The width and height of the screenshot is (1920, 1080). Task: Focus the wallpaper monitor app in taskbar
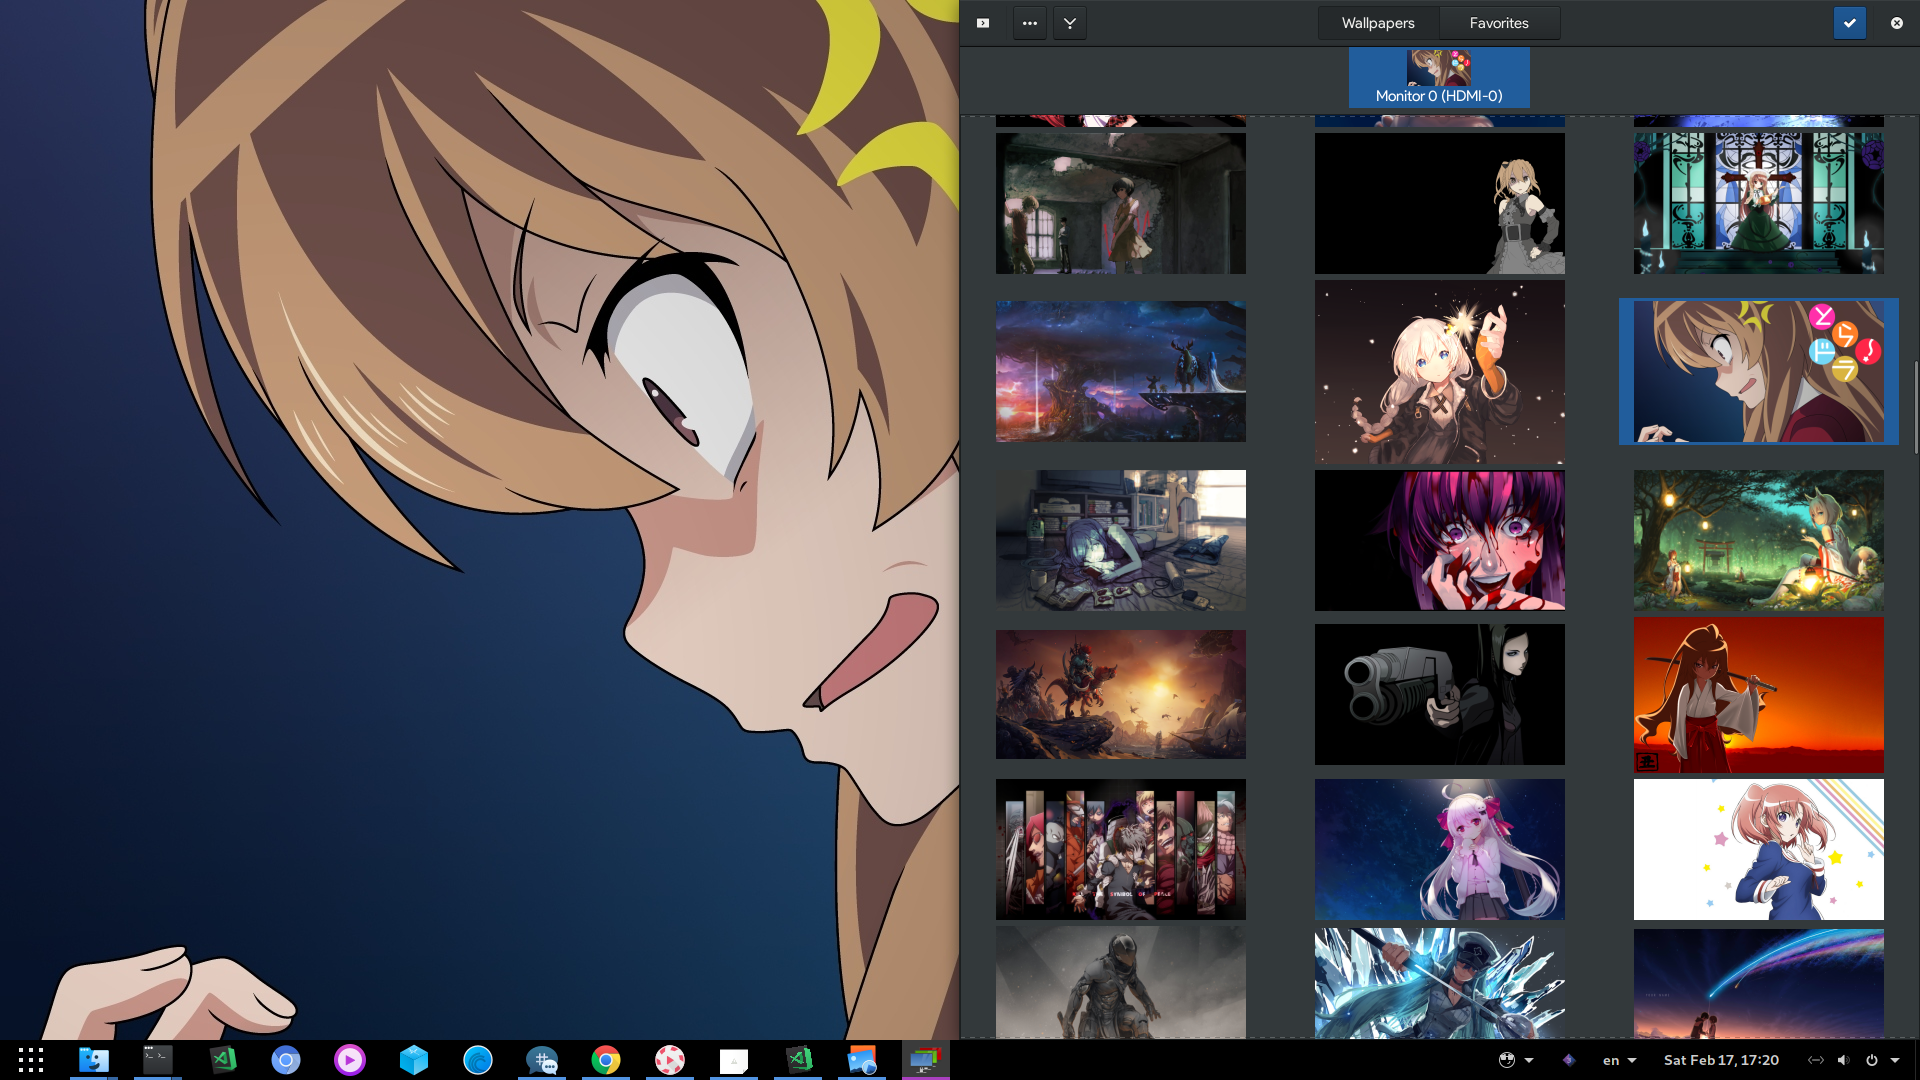click(926, 1060)
